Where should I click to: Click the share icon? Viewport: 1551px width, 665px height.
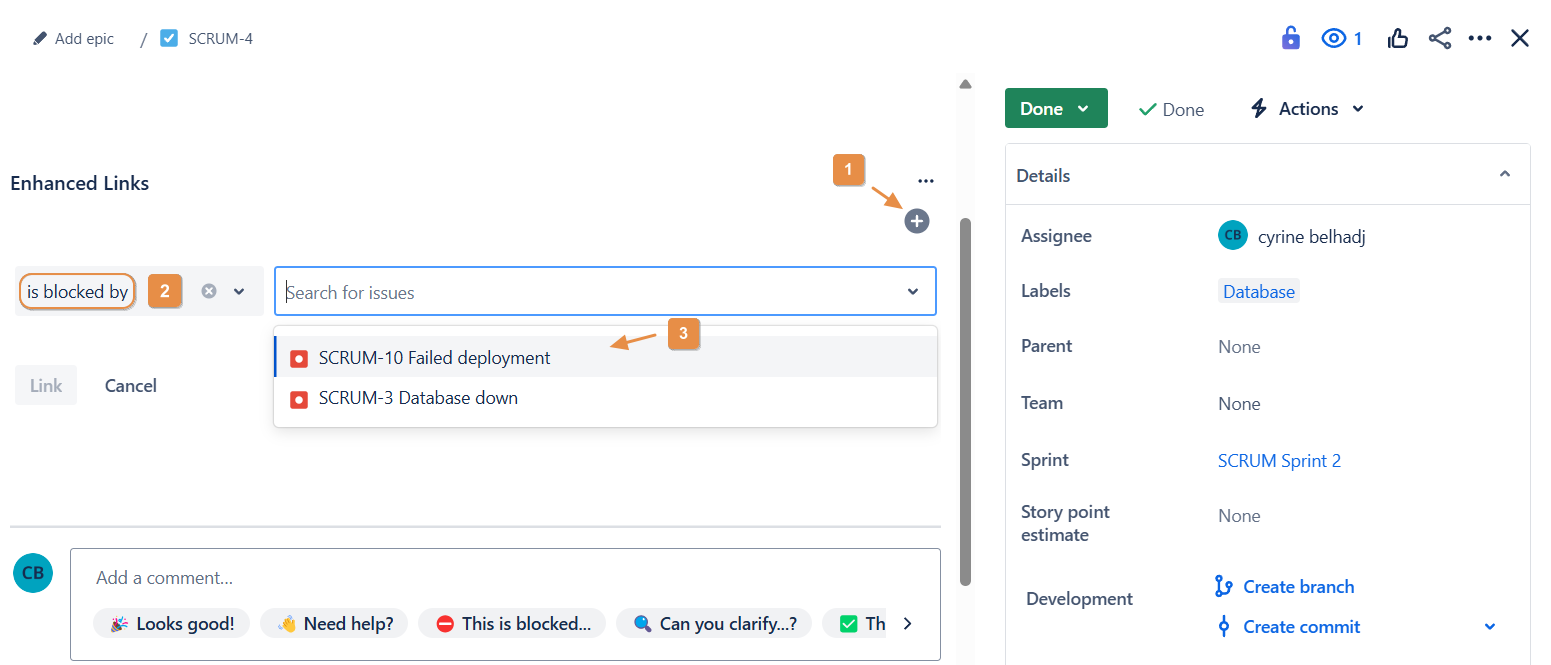1439,39
